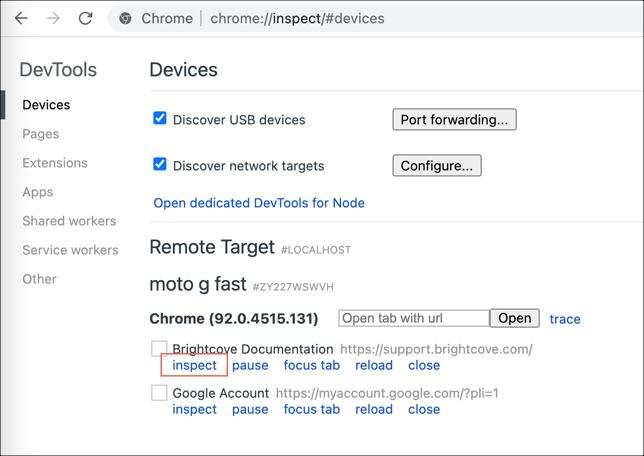The width and height of the screenshot is (644, 456).
Task: Click the Chrome site info icon
Action: [x=125, y=18]
